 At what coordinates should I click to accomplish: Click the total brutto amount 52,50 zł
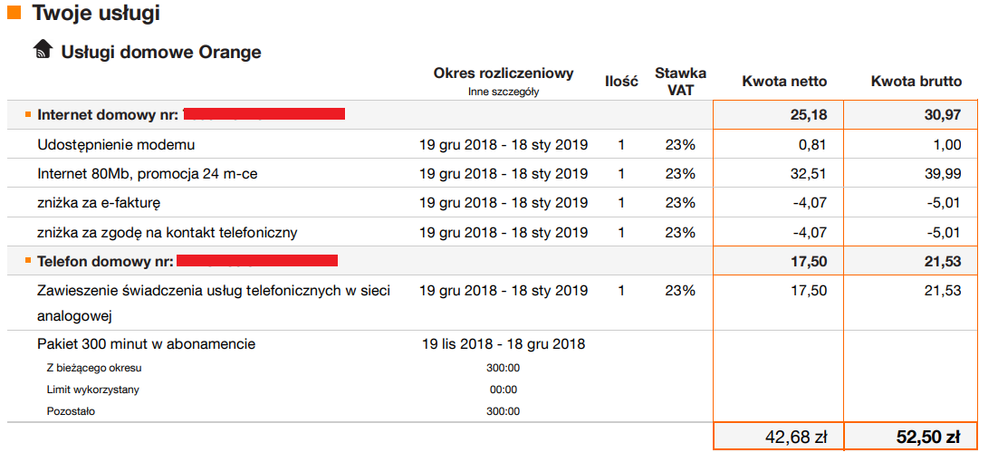click(928, 436)
